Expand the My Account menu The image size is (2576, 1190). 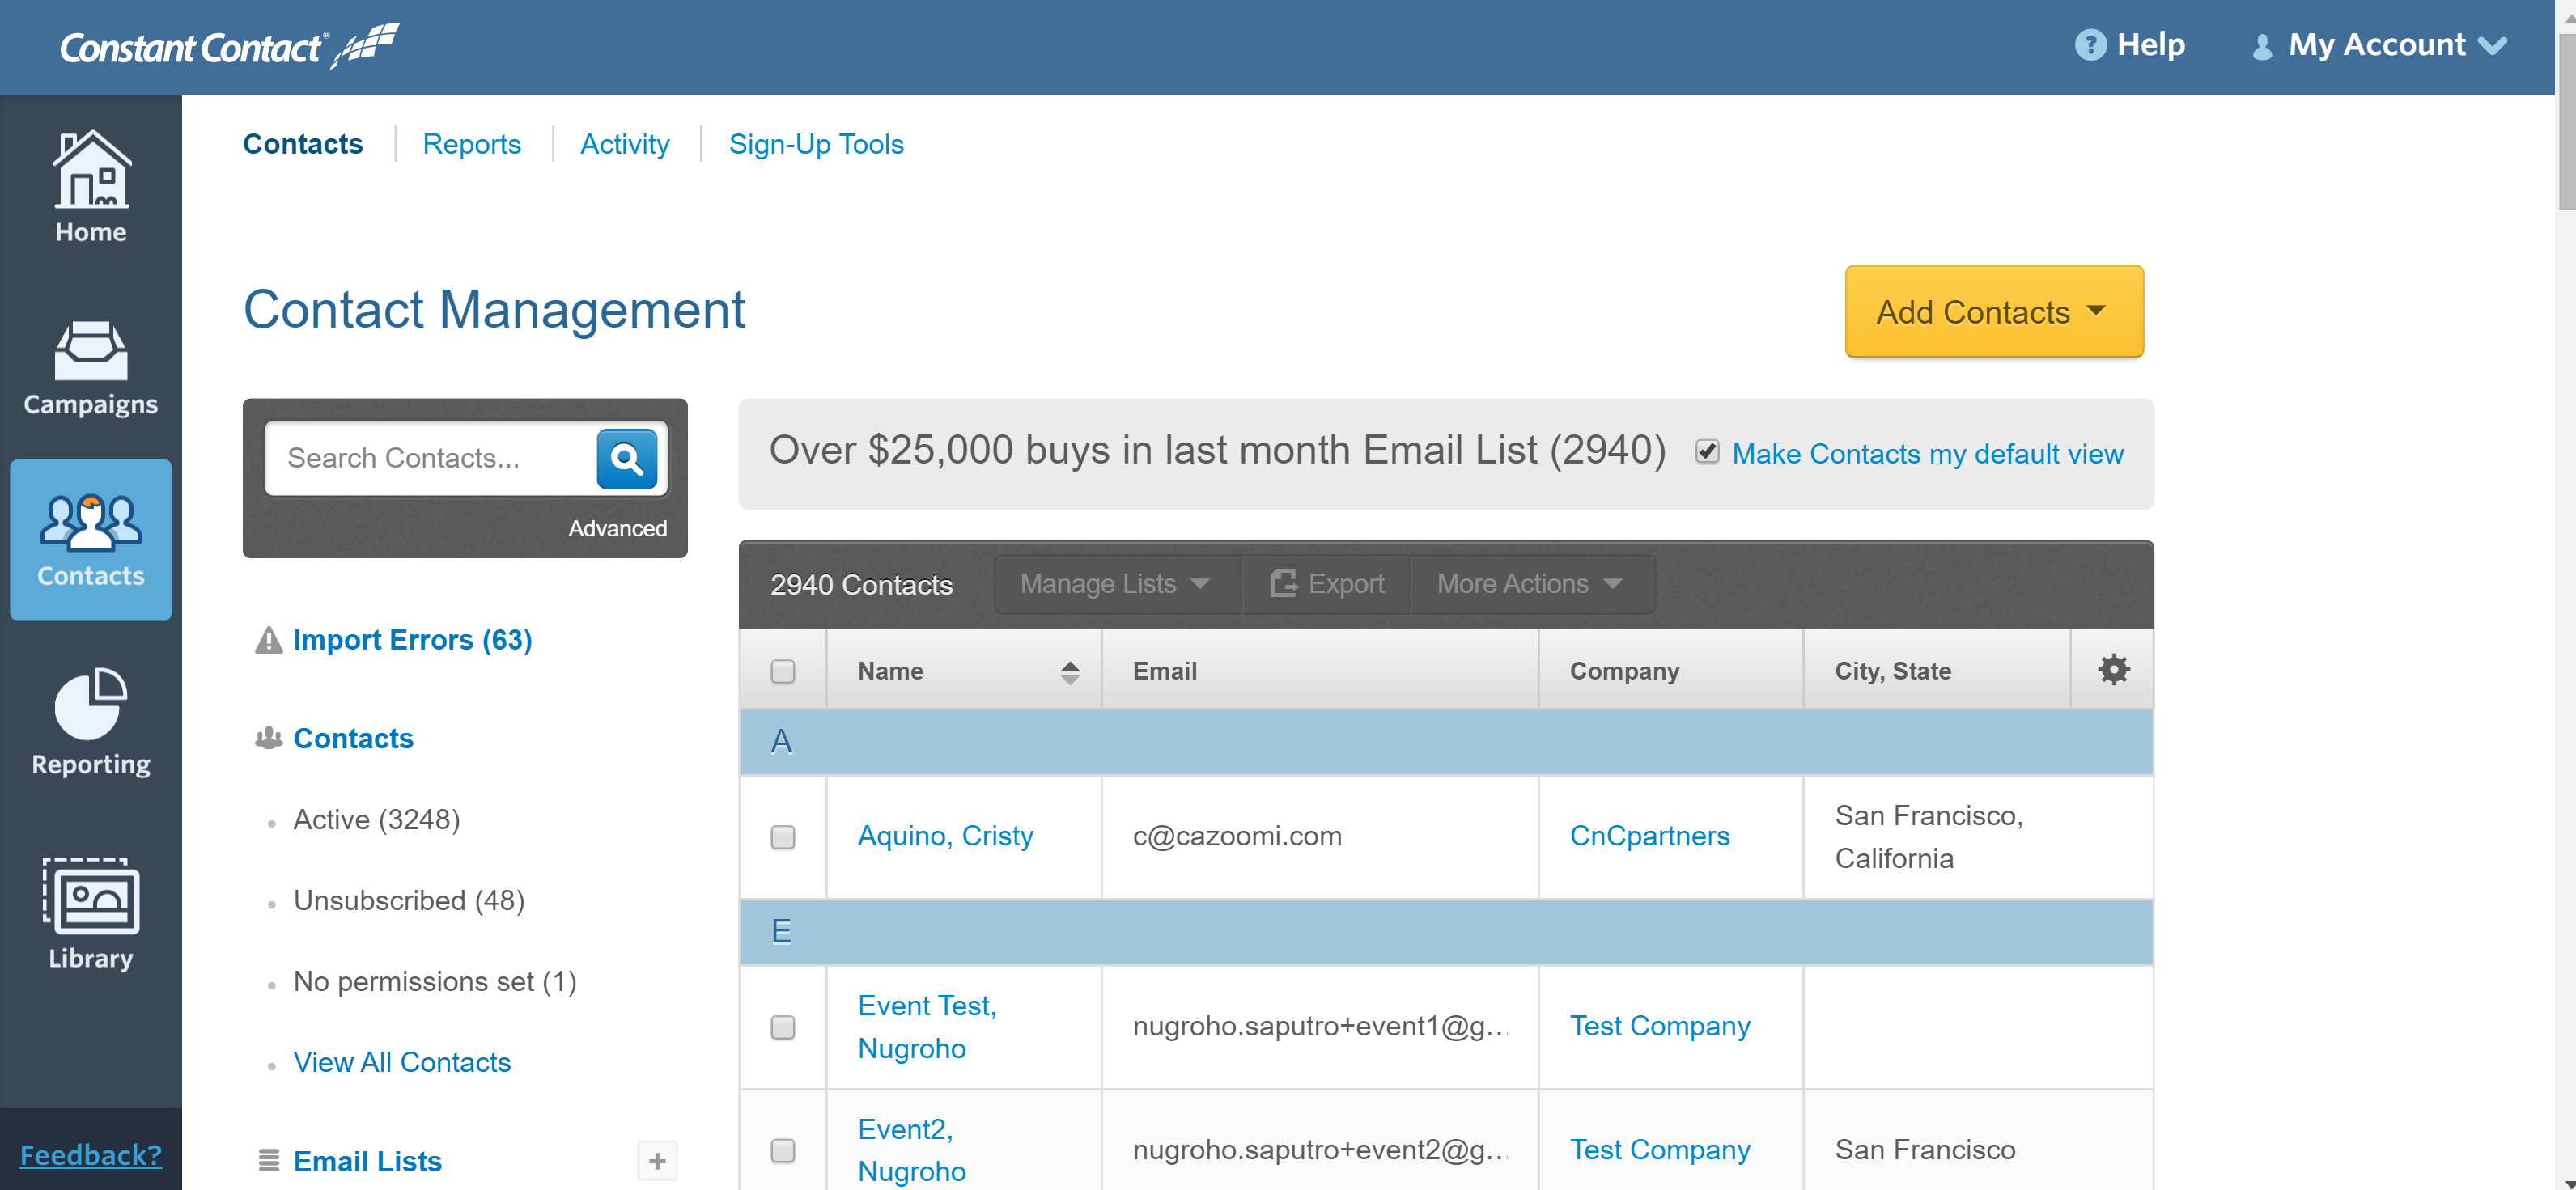(x=2379, y=45)
